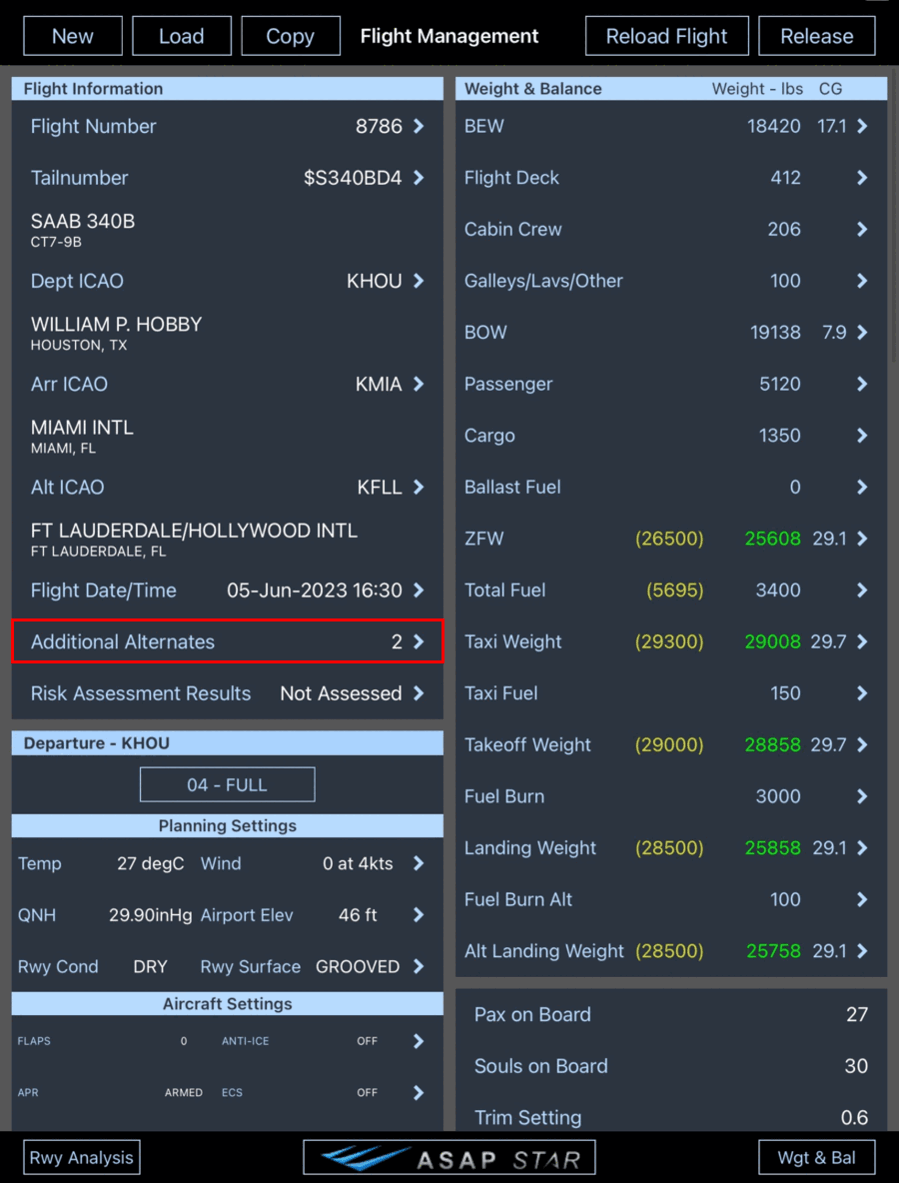Open the Takeoff Weight chevron

pos(862,745)
